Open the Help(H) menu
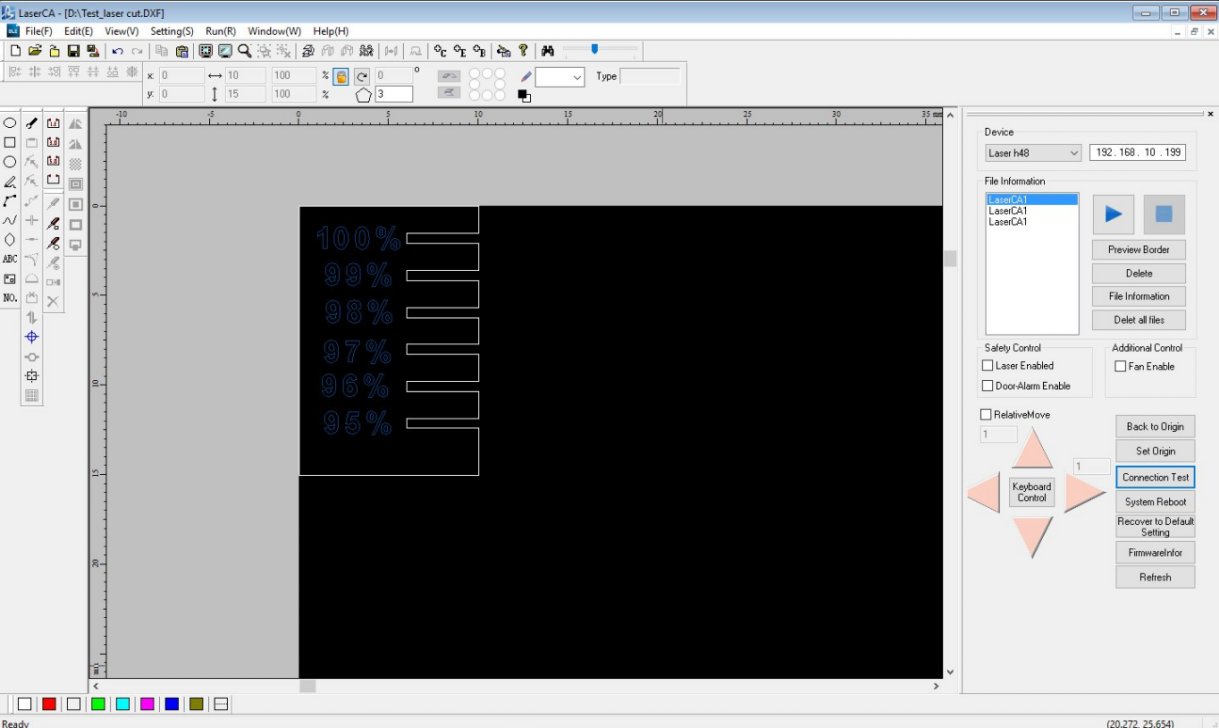Screen dimensions: 1219x728 [331, 31]
